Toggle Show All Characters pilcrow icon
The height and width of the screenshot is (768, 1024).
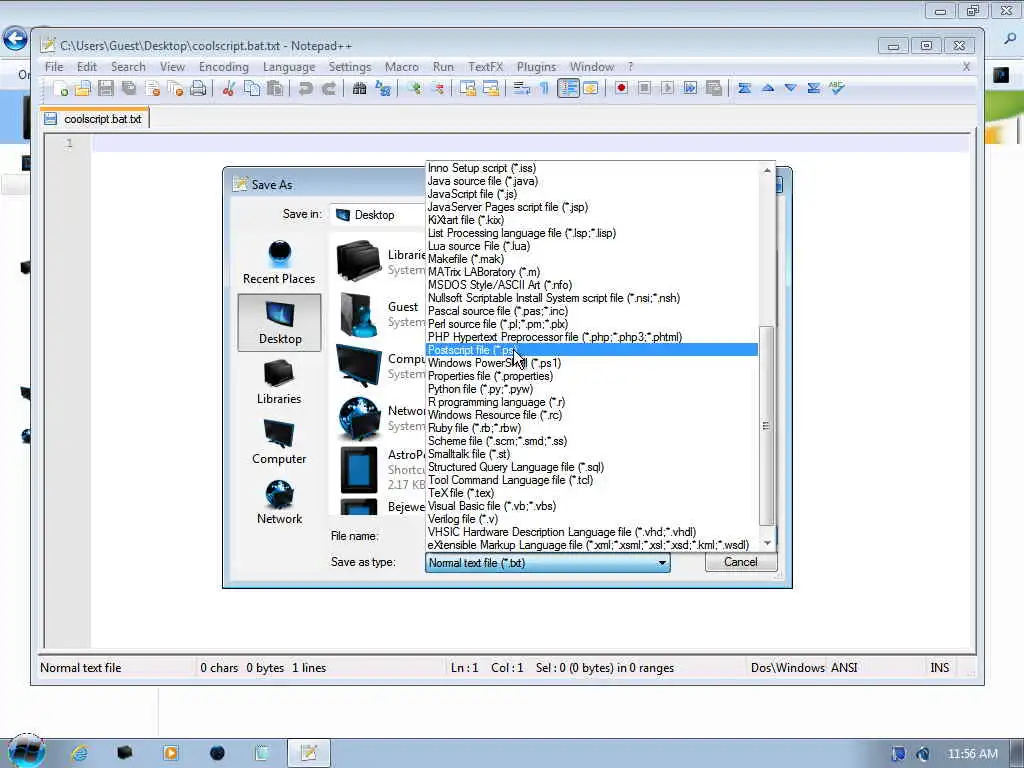544,88
